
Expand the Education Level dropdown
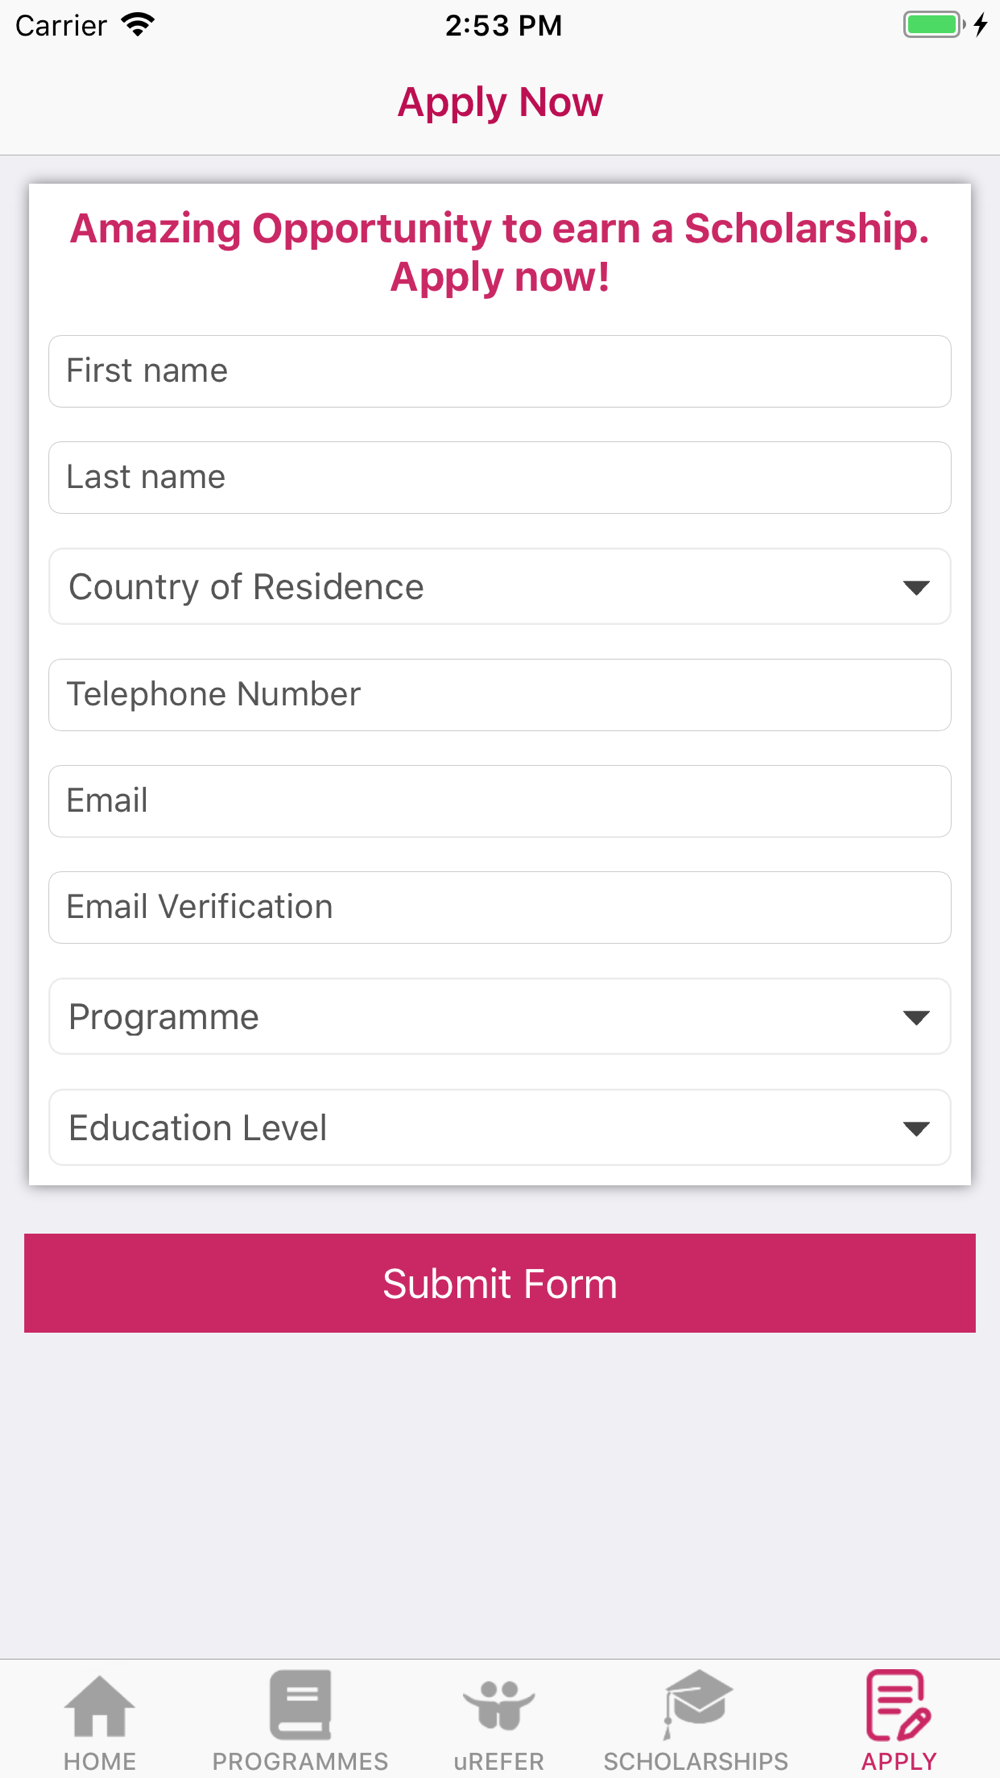(500, 1128)
